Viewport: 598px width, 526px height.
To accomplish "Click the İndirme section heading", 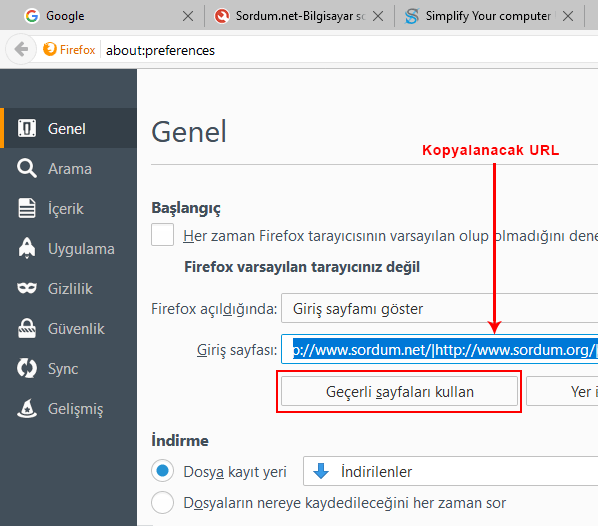I will tap(180, 440).
